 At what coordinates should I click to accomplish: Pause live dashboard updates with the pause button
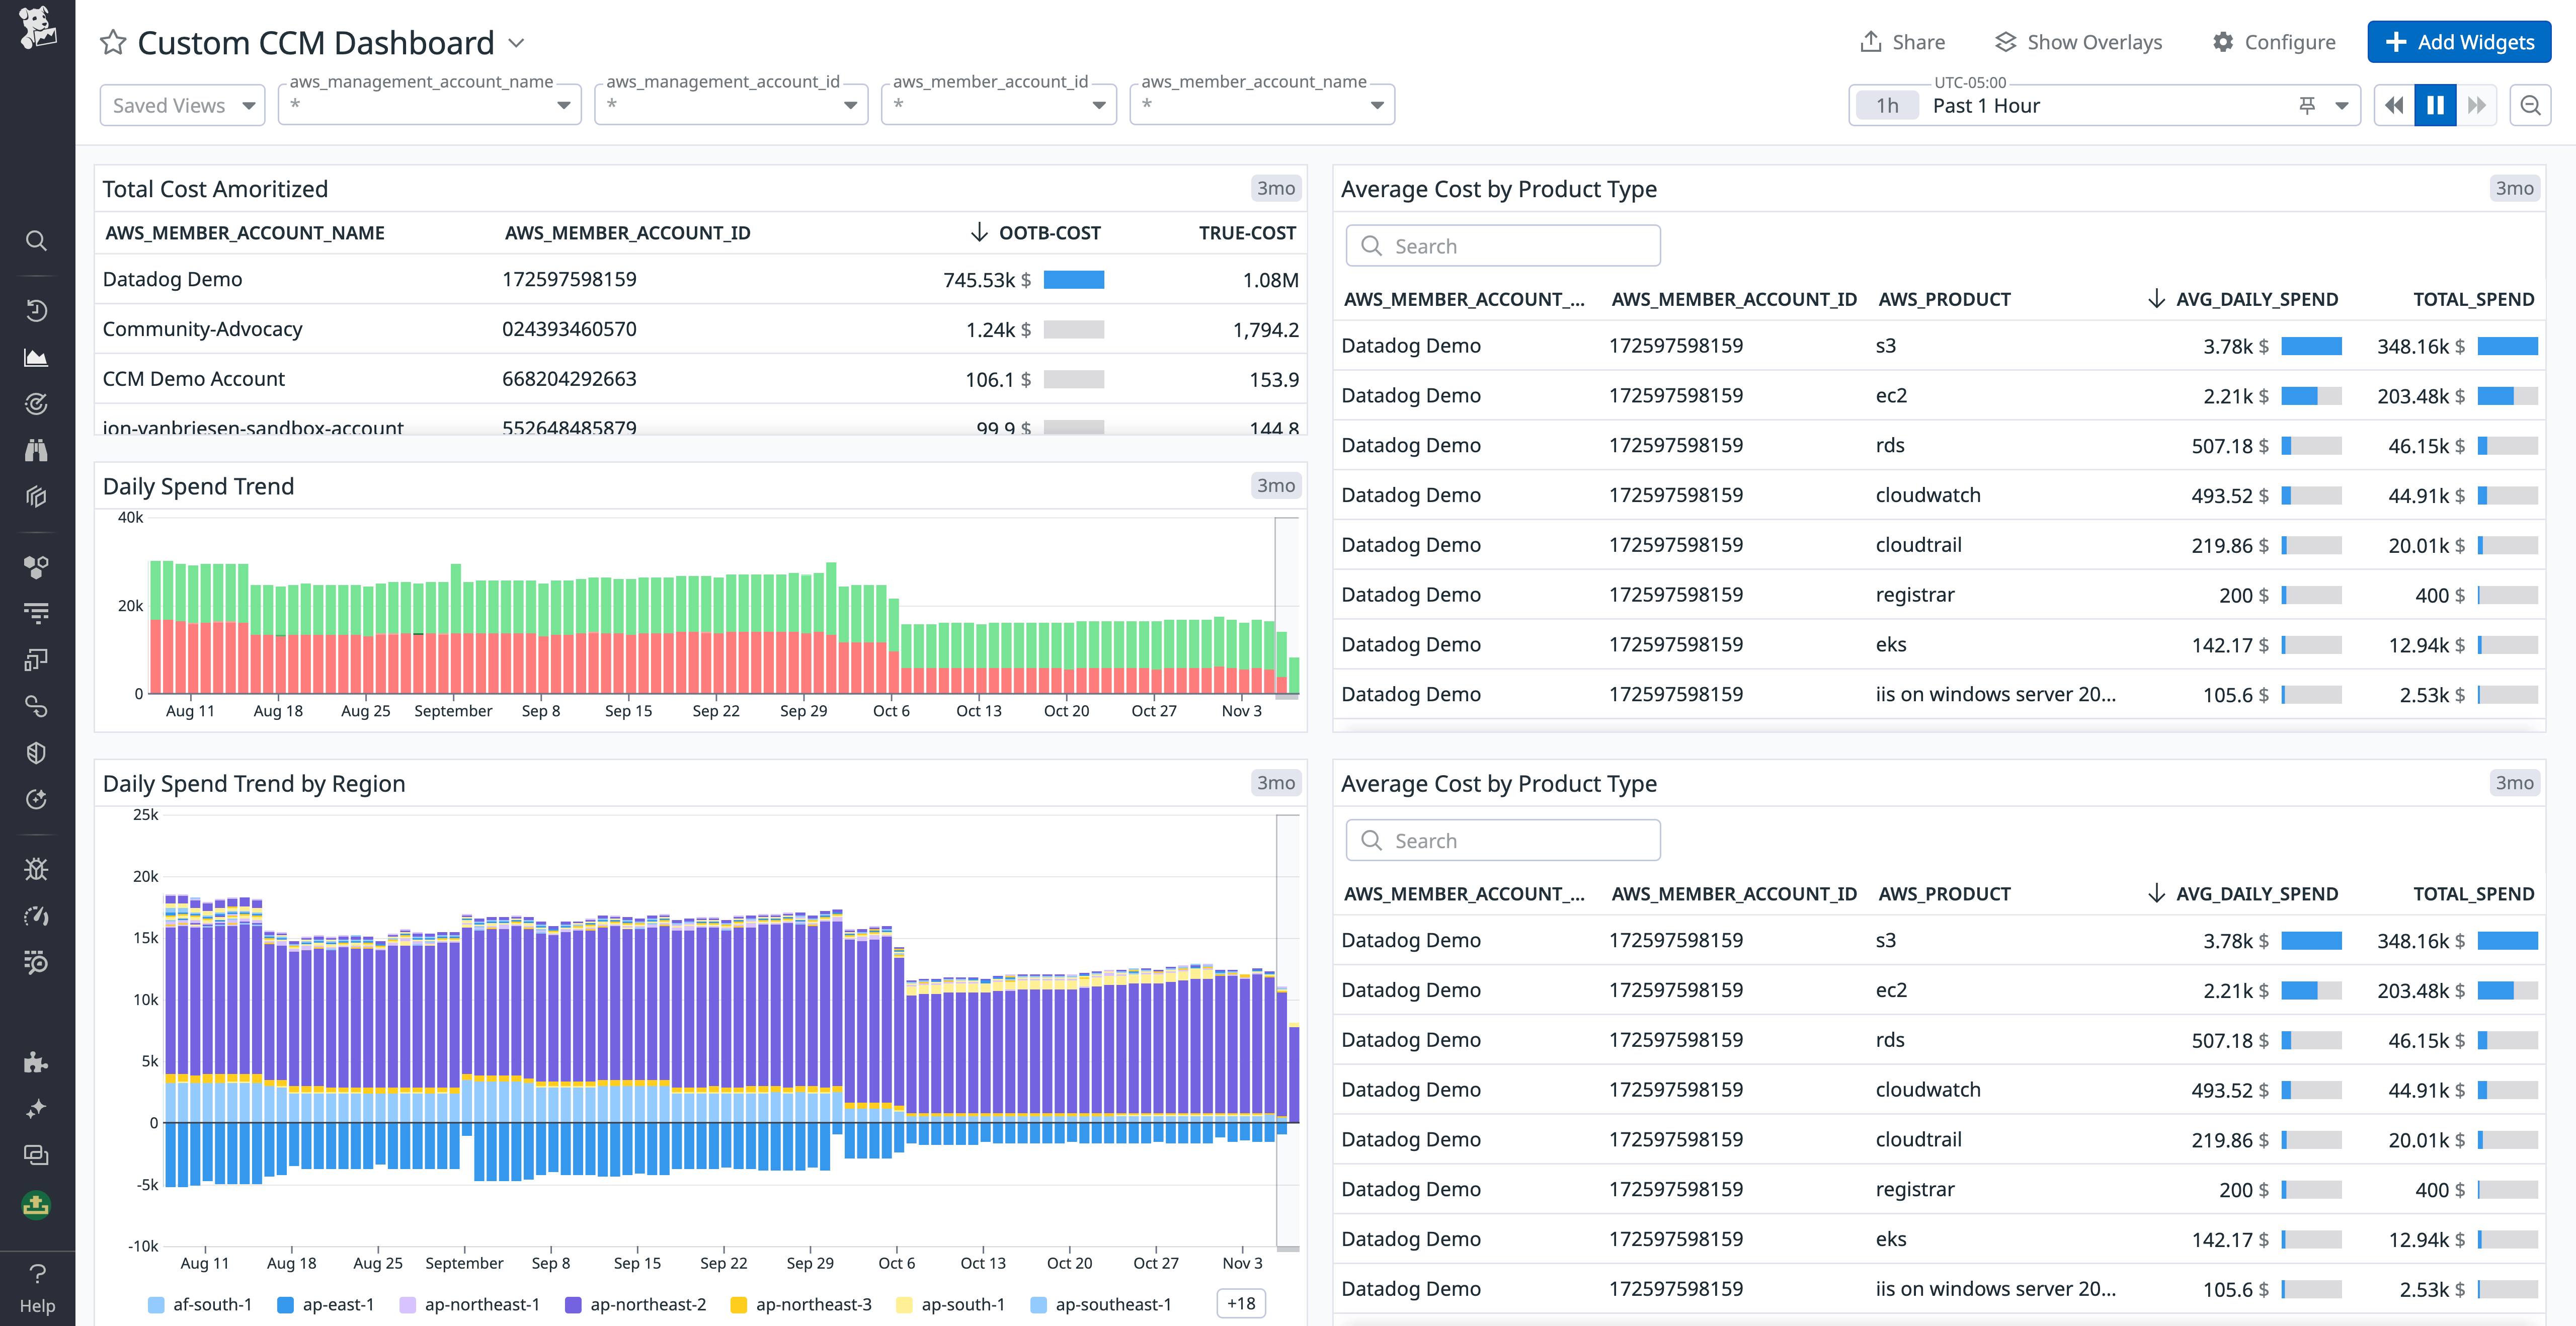coord(2435,104)
